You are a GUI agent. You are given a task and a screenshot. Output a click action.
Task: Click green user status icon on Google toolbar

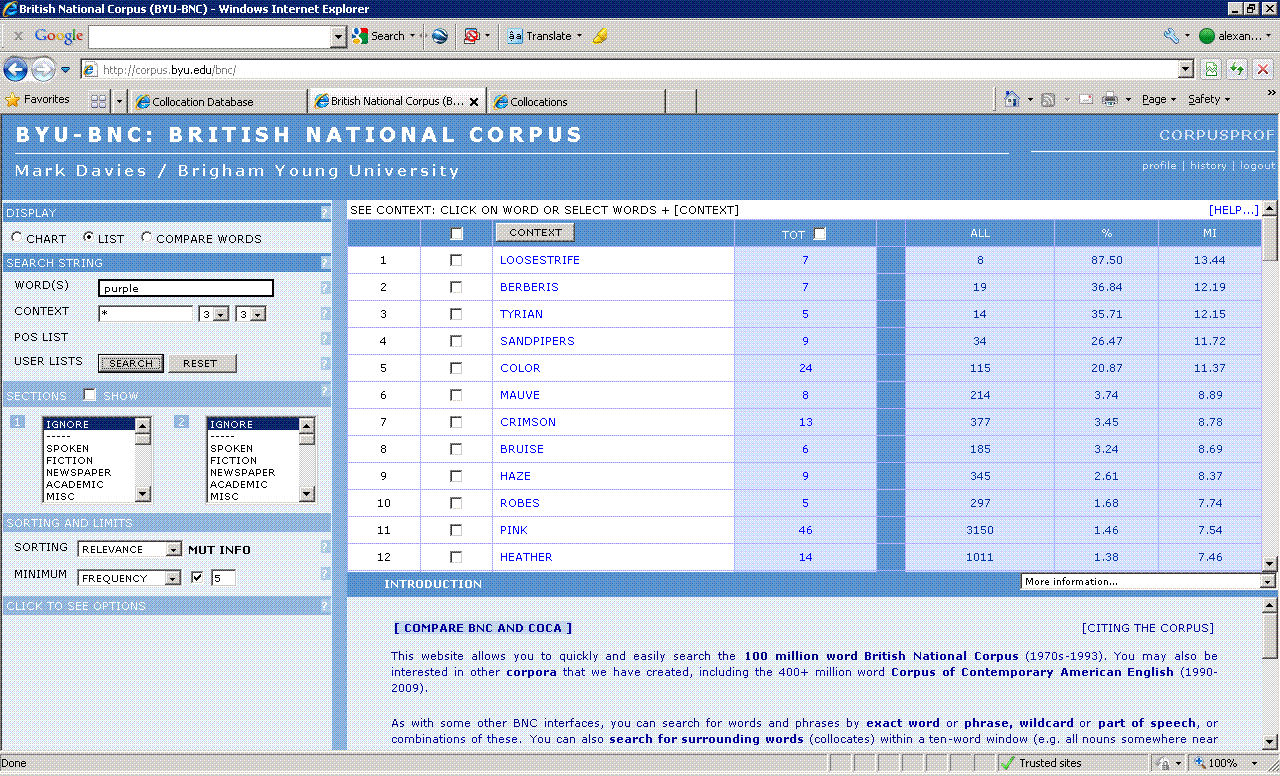pyautogui.click(x=1206, y=36)
